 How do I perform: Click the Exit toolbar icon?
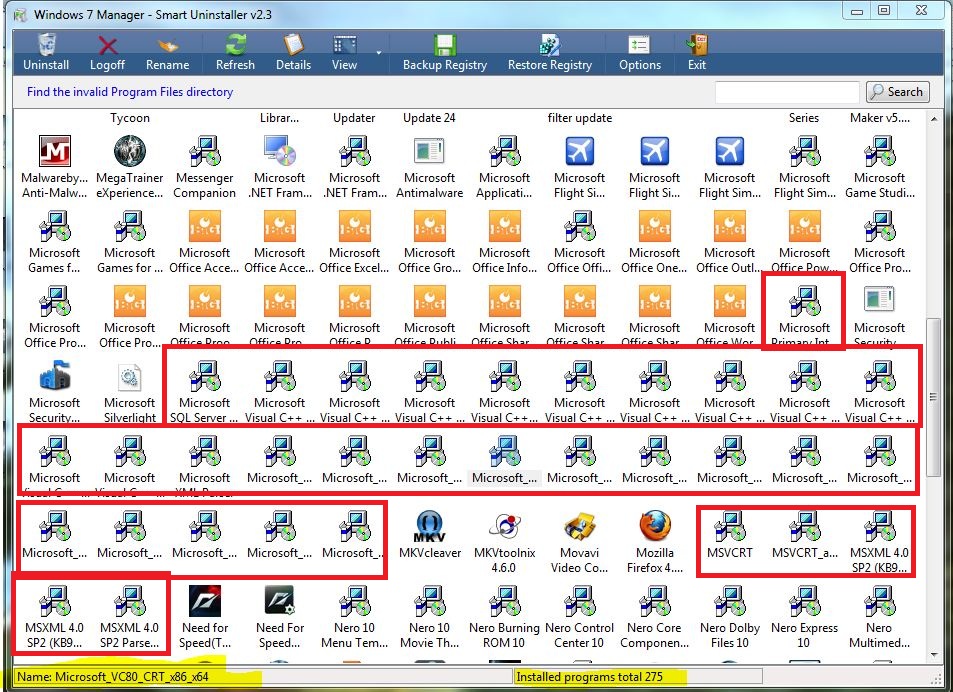pos(697,45)
